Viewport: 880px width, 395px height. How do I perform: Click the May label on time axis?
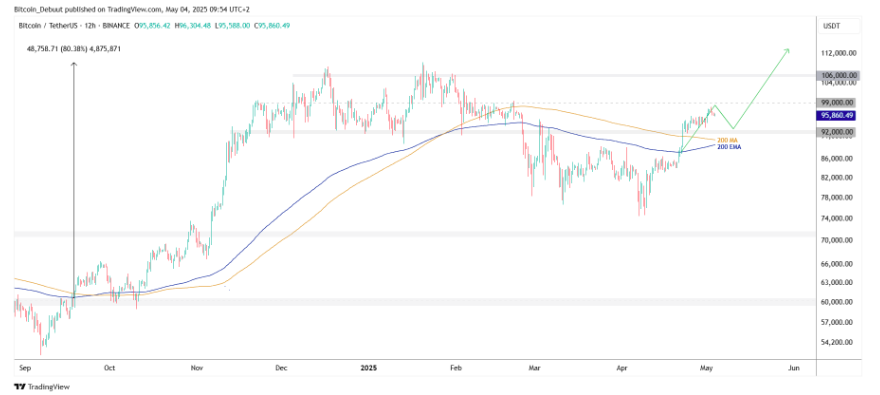tap(707, 368)
